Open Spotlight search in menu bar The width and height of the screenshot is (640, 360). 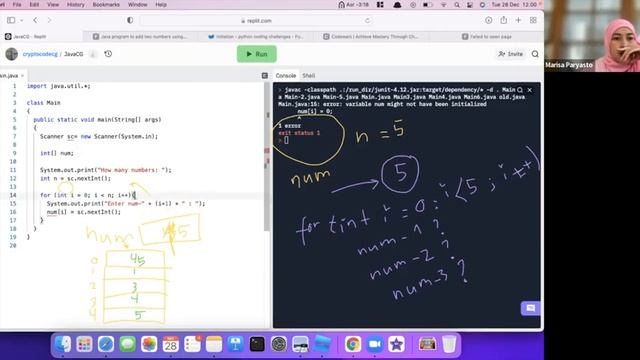coord(457,4)
